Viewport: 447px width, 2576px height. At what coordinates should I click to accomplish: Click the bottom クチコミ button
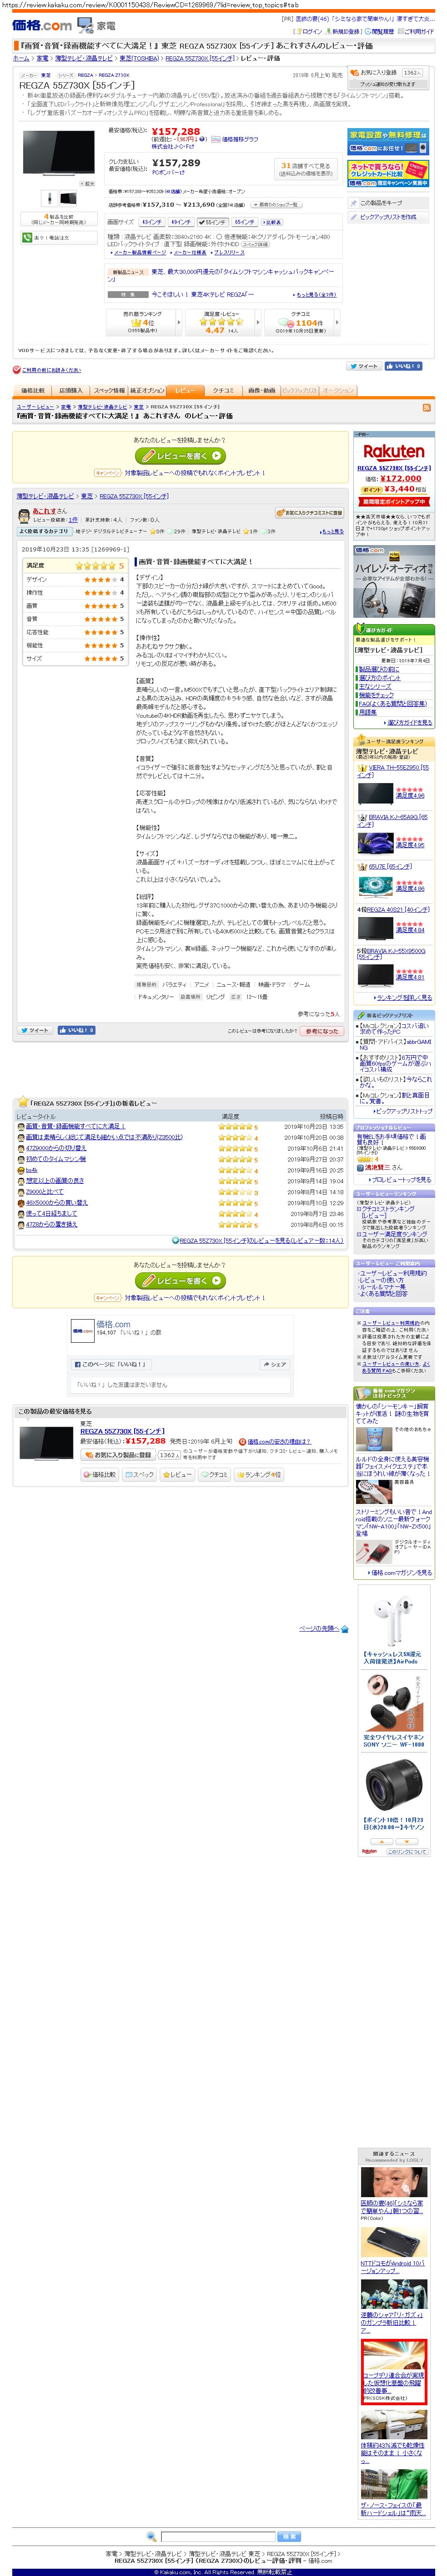point(215,1475)
